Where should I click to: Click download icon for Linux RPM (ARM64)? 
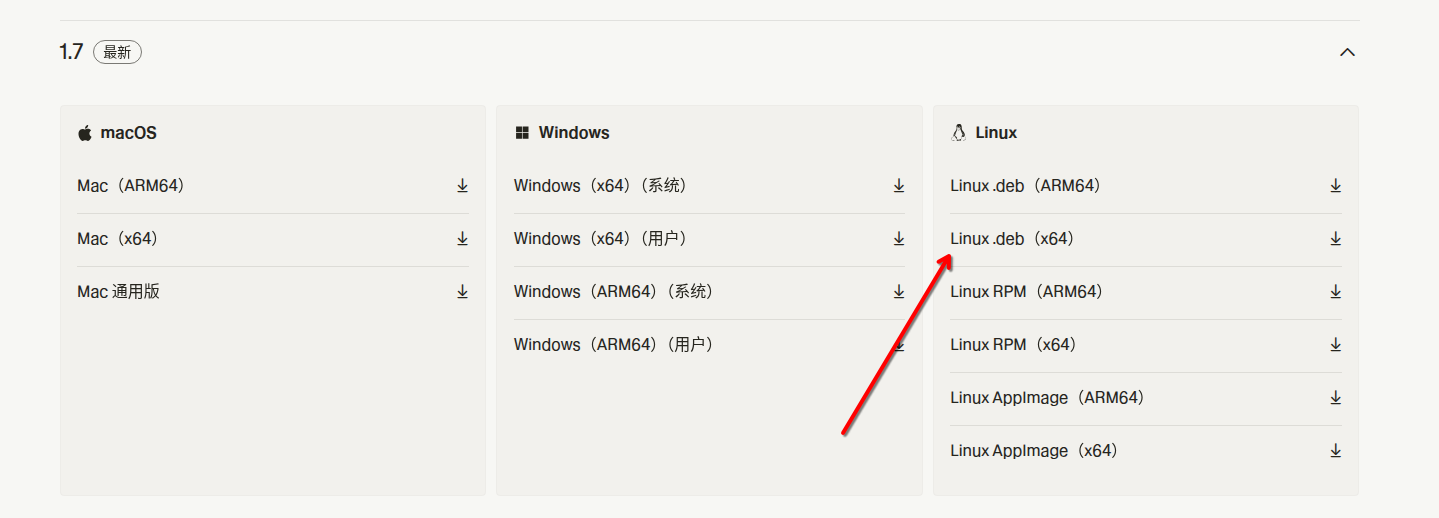pos(1335,292)
